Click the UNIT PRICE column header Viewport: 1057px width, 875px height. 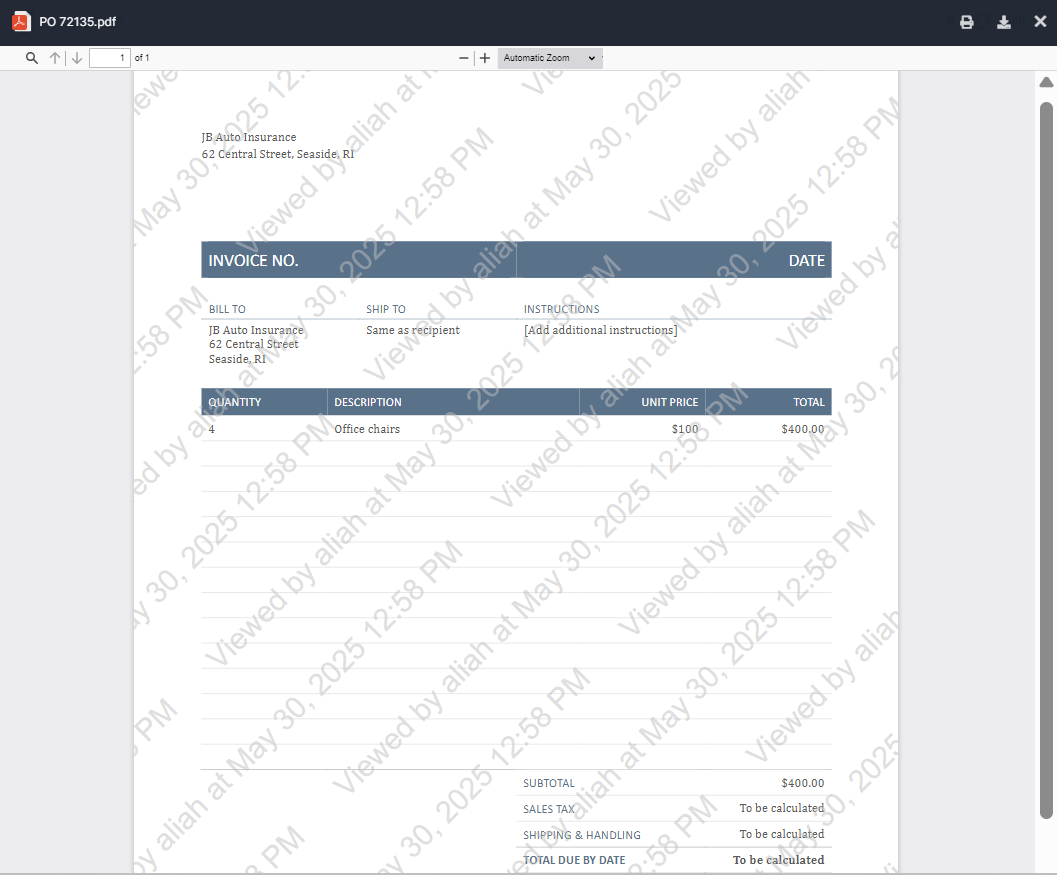point(669,402)
